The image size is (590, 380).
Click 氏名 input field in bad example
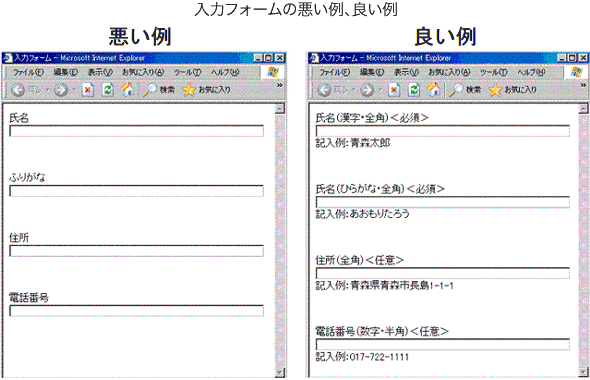click(x=136, y=131)
